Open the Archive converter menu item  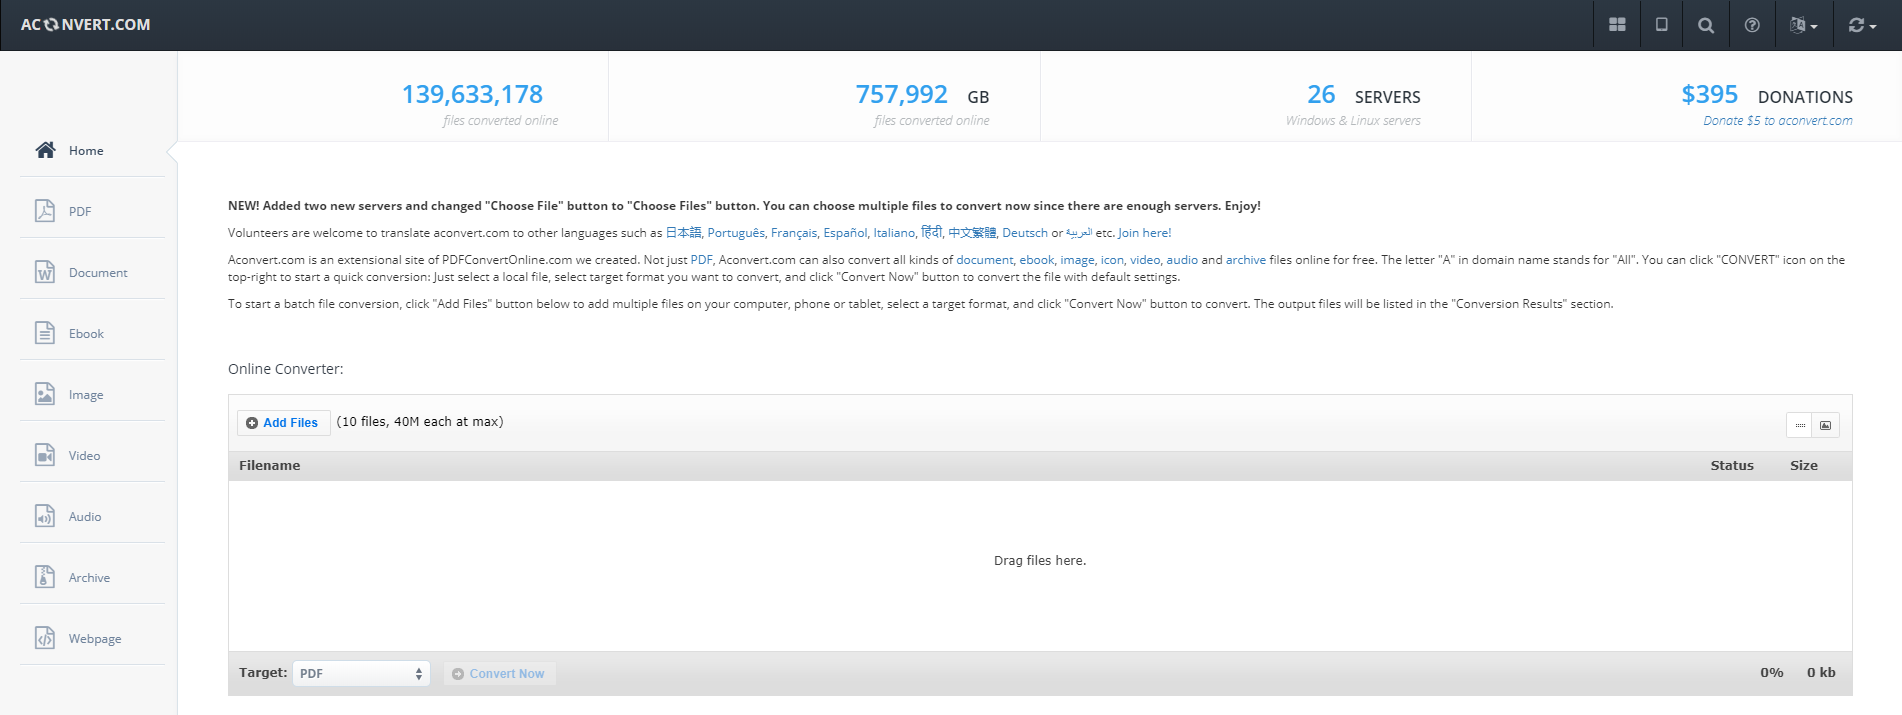tap(92, 577)
